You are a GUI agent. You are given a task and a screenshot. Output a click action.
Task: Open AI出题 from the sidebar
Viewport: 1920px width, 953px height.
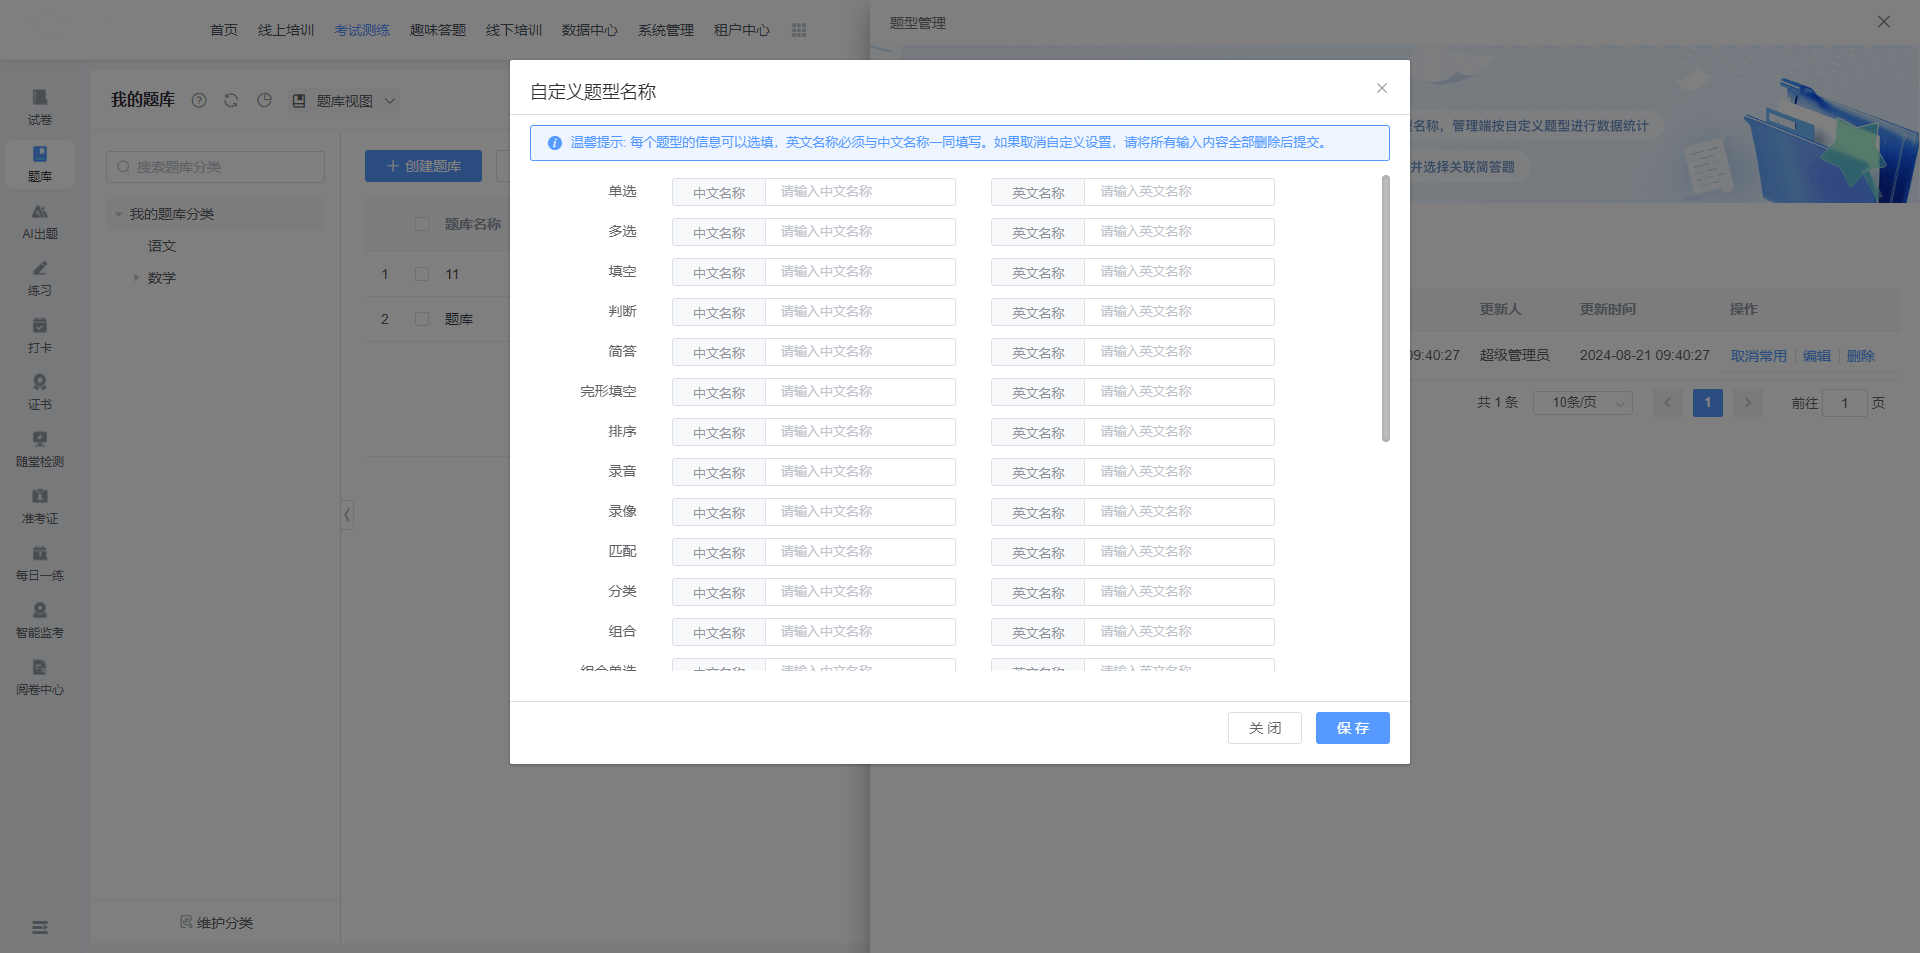pos(40,221)
